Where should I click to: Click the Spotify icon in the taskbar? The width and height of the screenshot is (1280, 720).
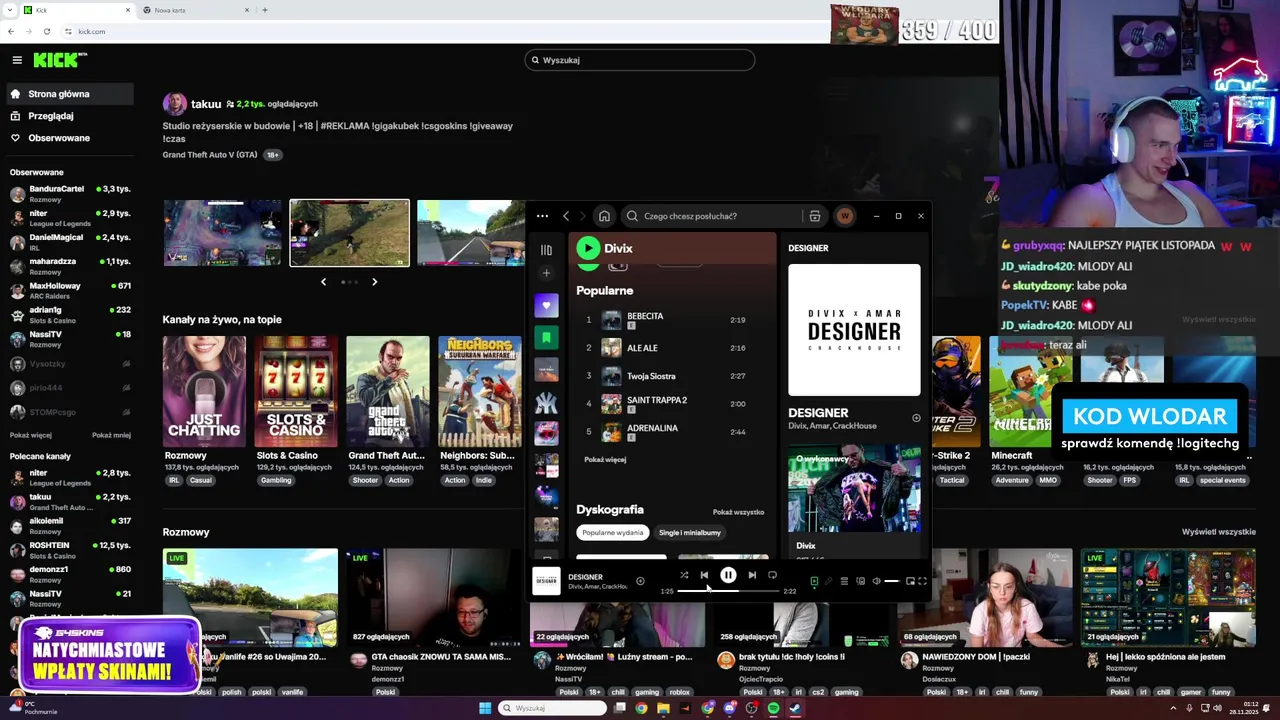(773, 708)
